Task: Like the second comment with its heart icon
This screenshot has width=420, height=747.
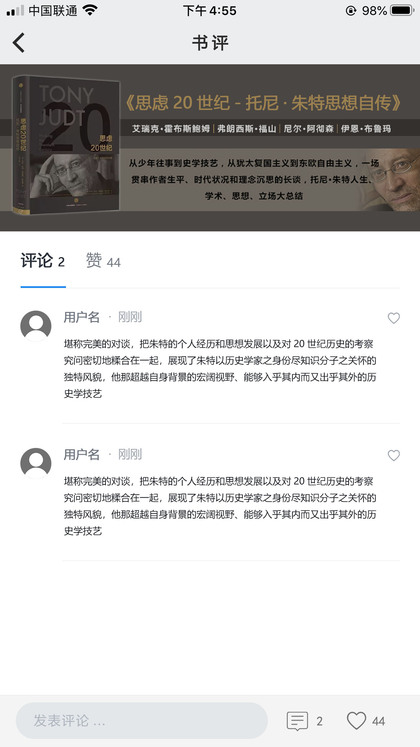Action: pyautogui.click(x=393, y=455)
